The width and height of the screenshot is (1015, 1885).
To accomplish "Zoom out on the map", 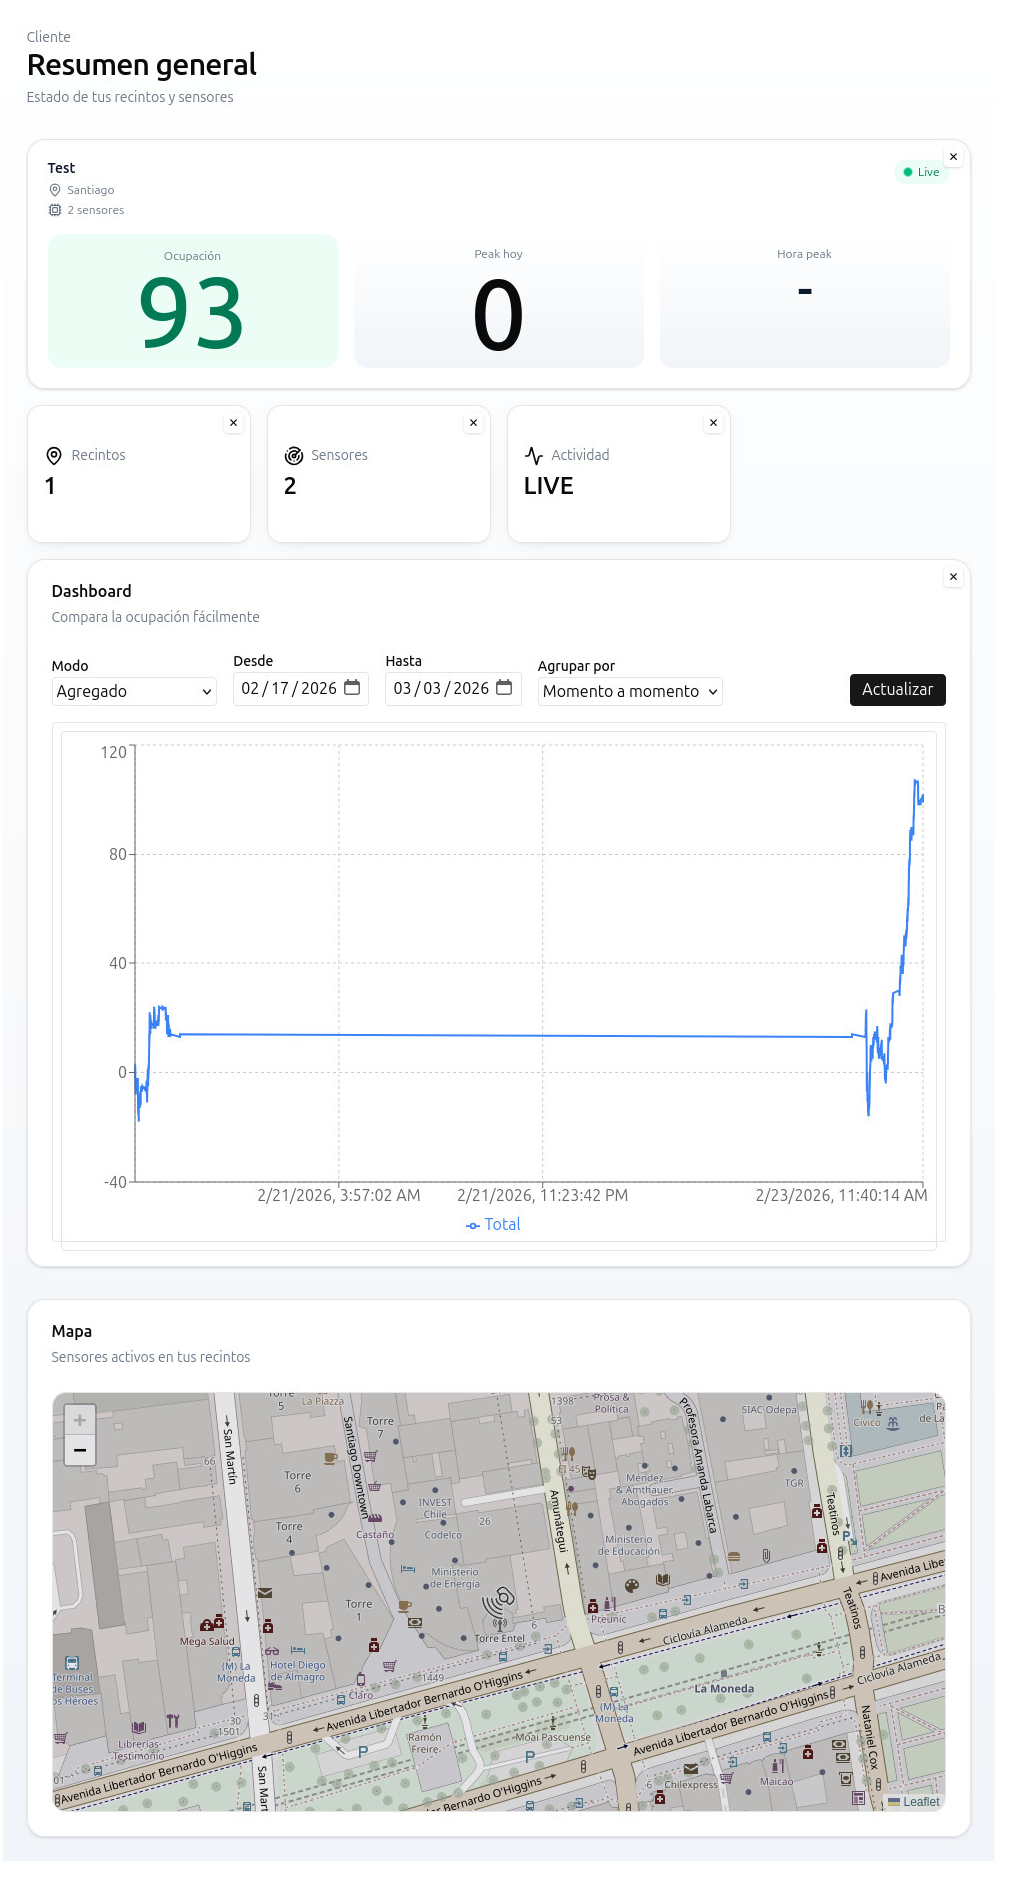I will point(80,1450).
